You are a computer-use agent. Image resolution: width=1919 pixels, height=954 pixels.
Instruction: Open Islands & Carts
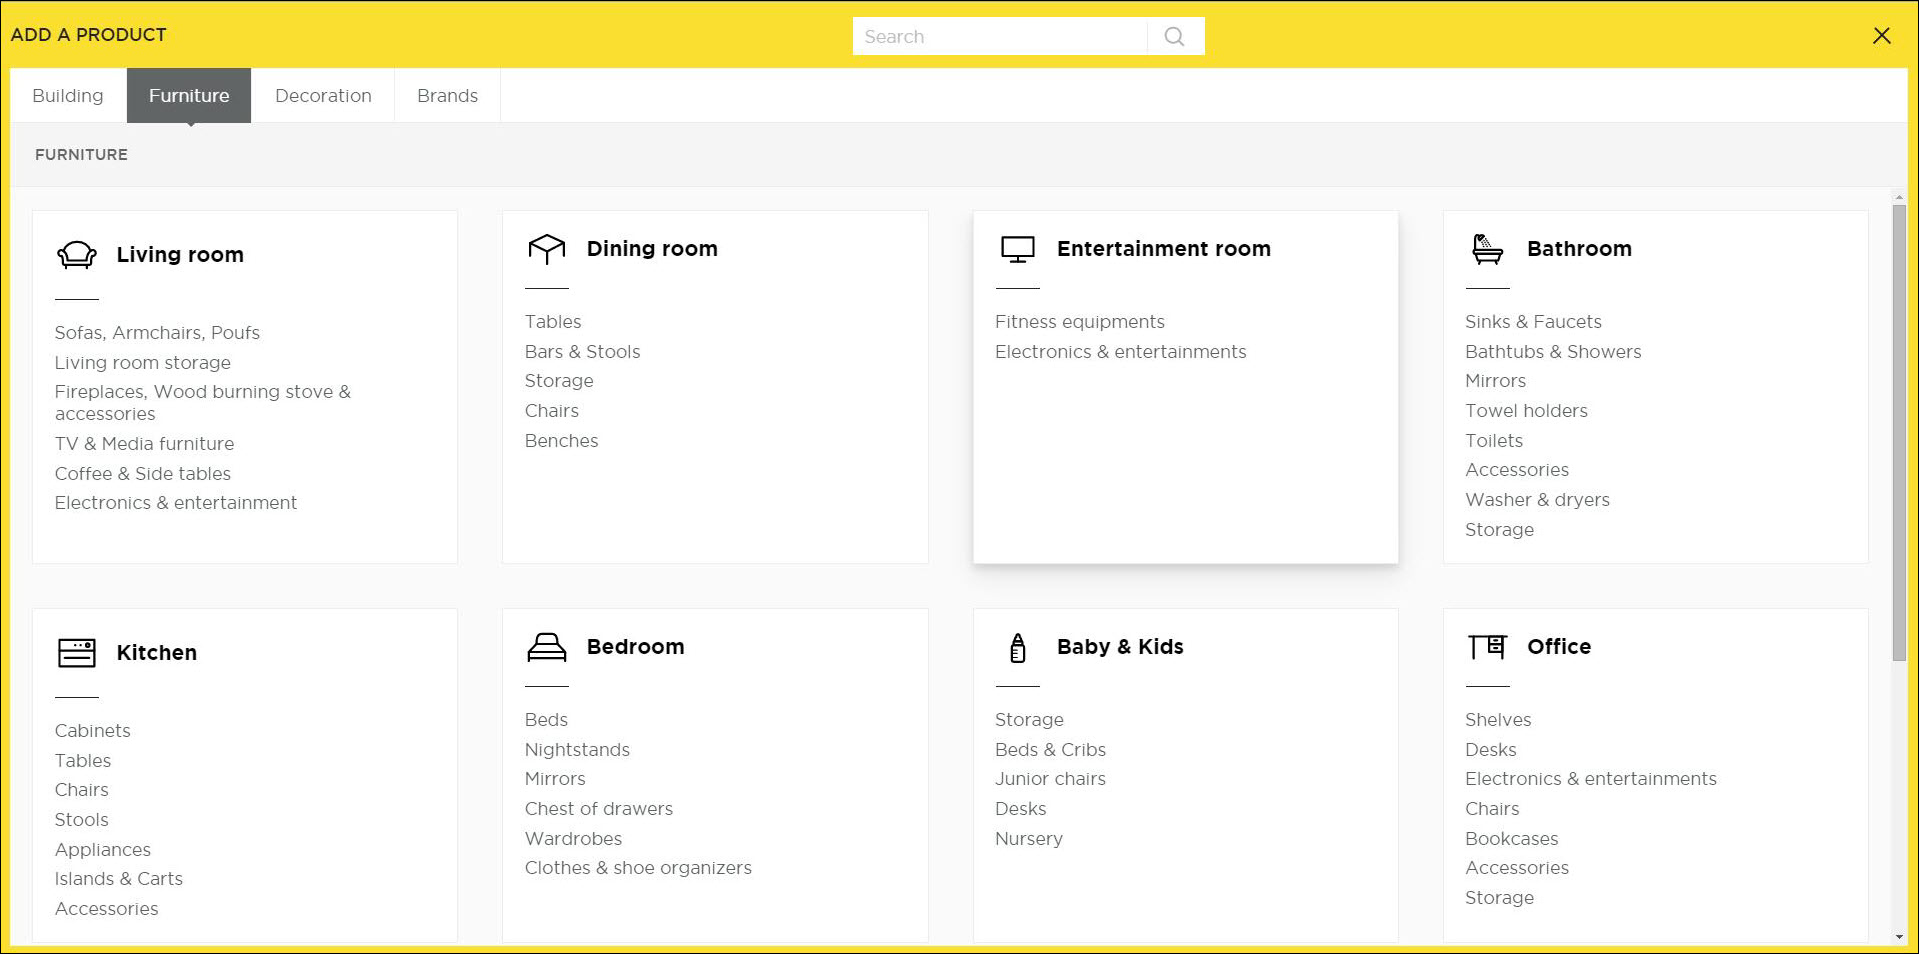coord(119,879)
